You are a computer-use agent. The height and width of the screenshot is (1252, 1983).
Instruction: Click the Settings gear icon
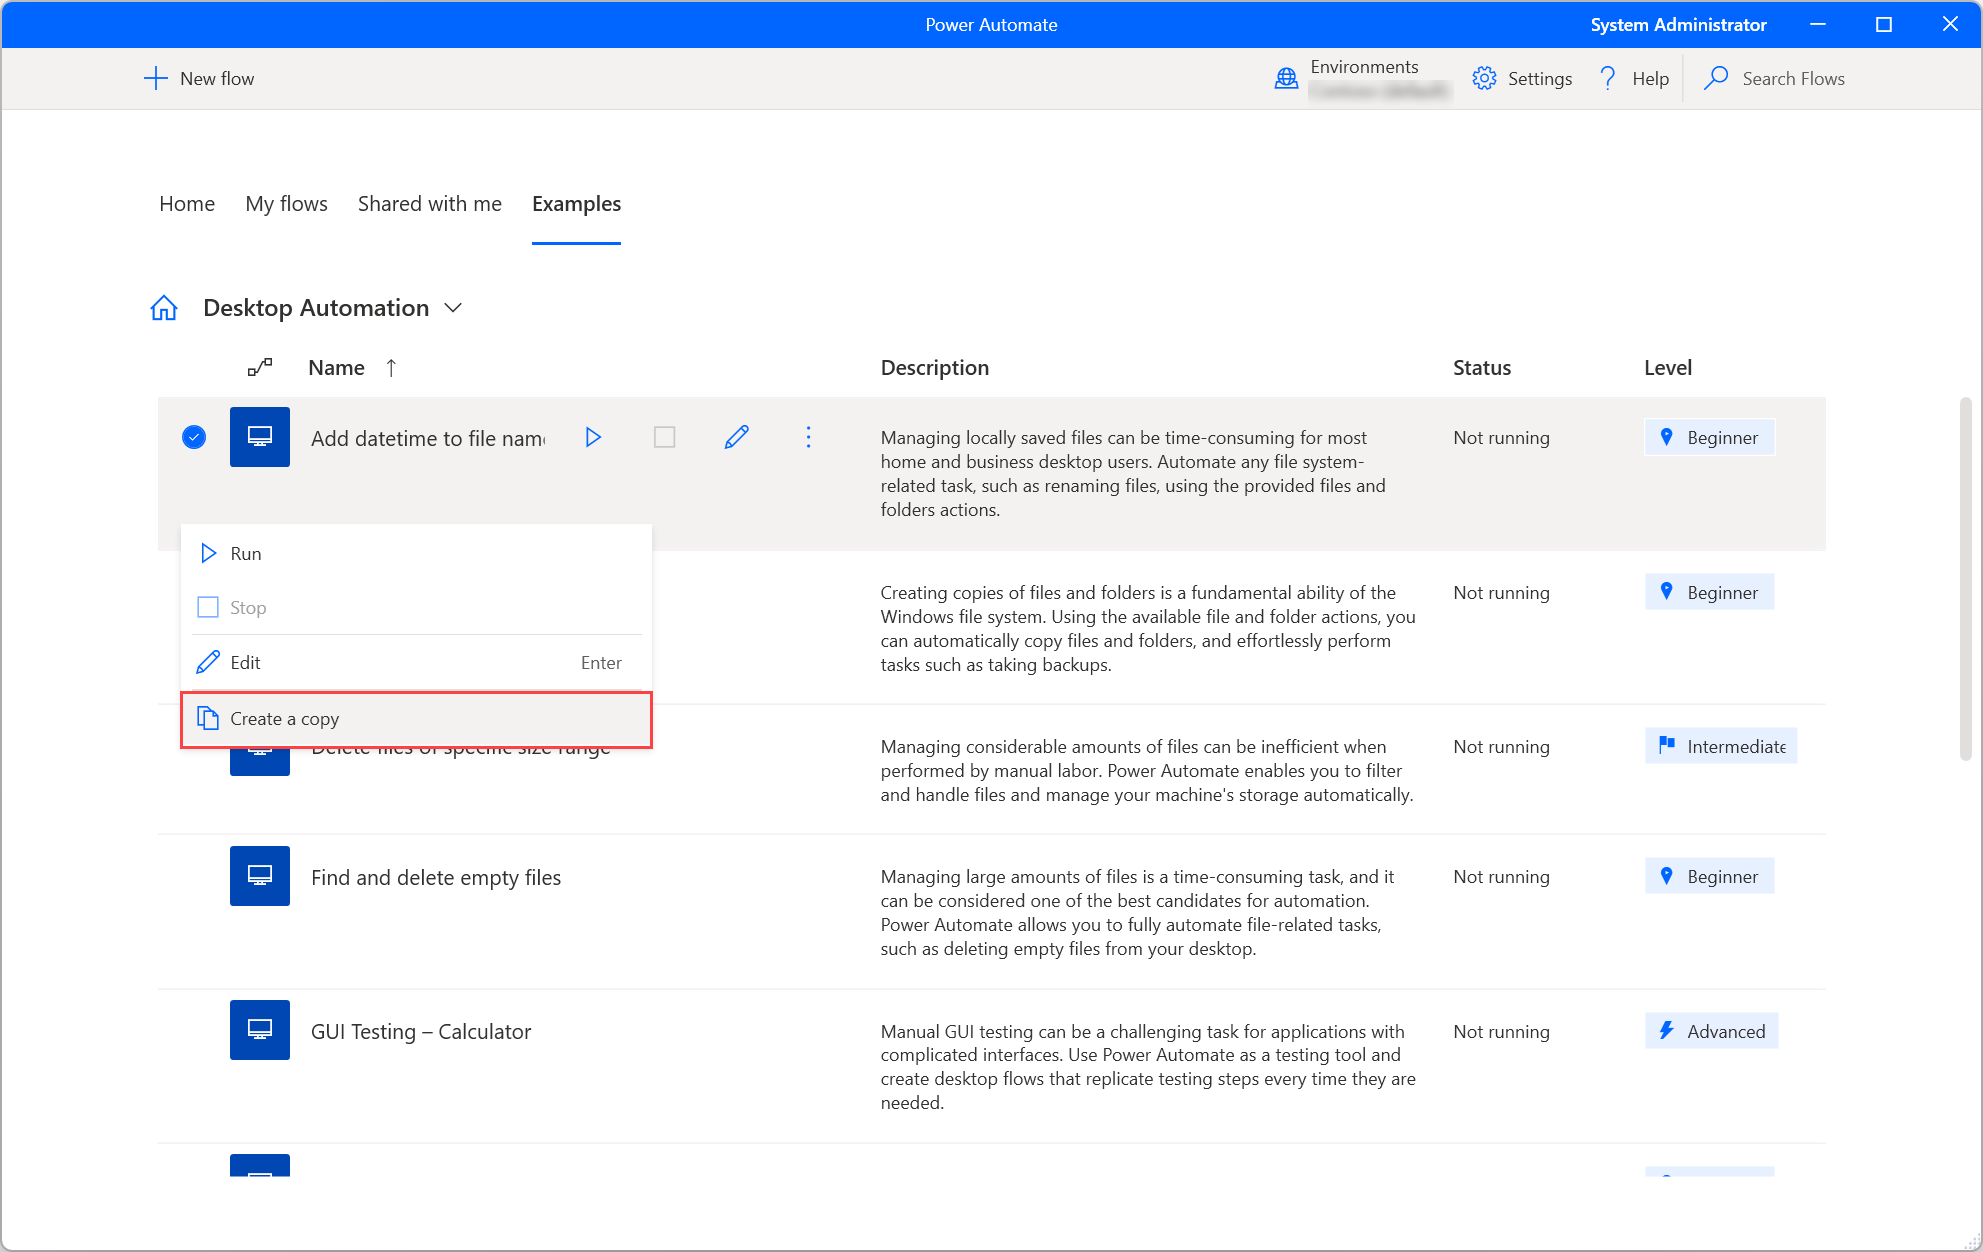coord(1484,78)
